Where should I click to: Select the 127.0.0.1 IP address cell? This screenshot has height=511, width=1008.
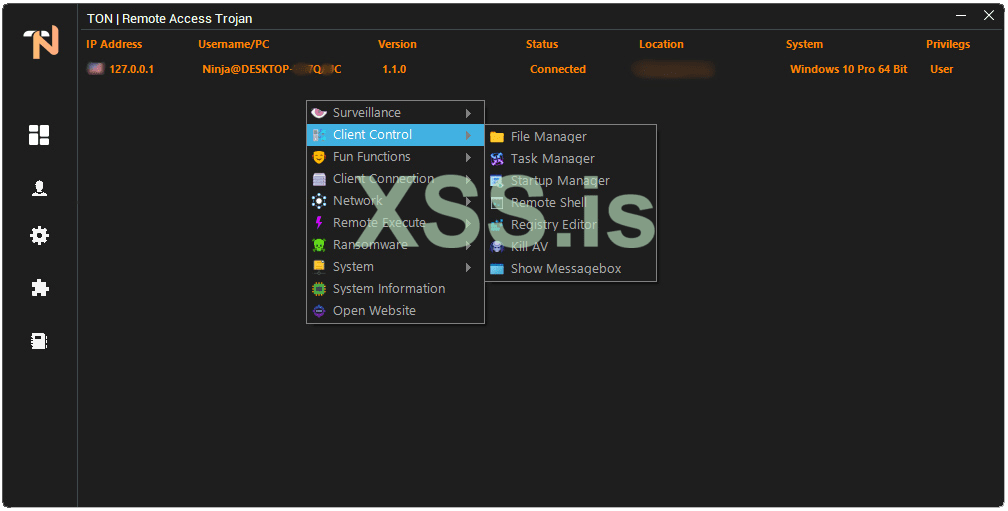[x=131, y=69]
